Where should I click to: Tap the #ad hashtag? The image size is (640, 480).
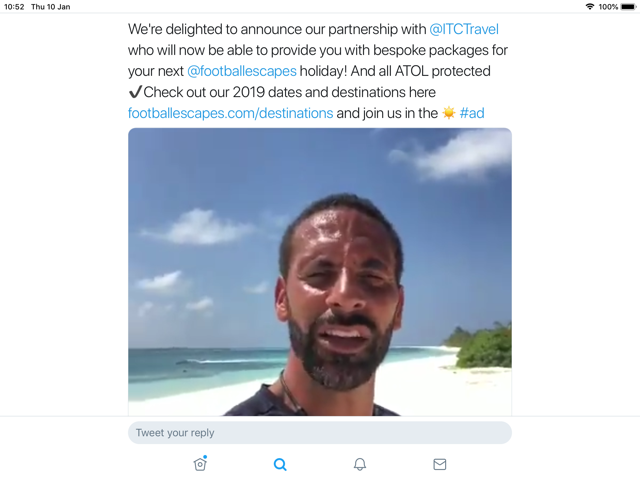(x=472, y=113)
